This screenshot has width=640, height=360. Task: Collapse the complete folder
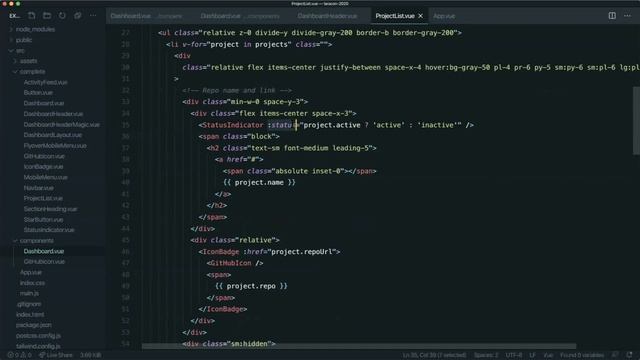[32, 71]
